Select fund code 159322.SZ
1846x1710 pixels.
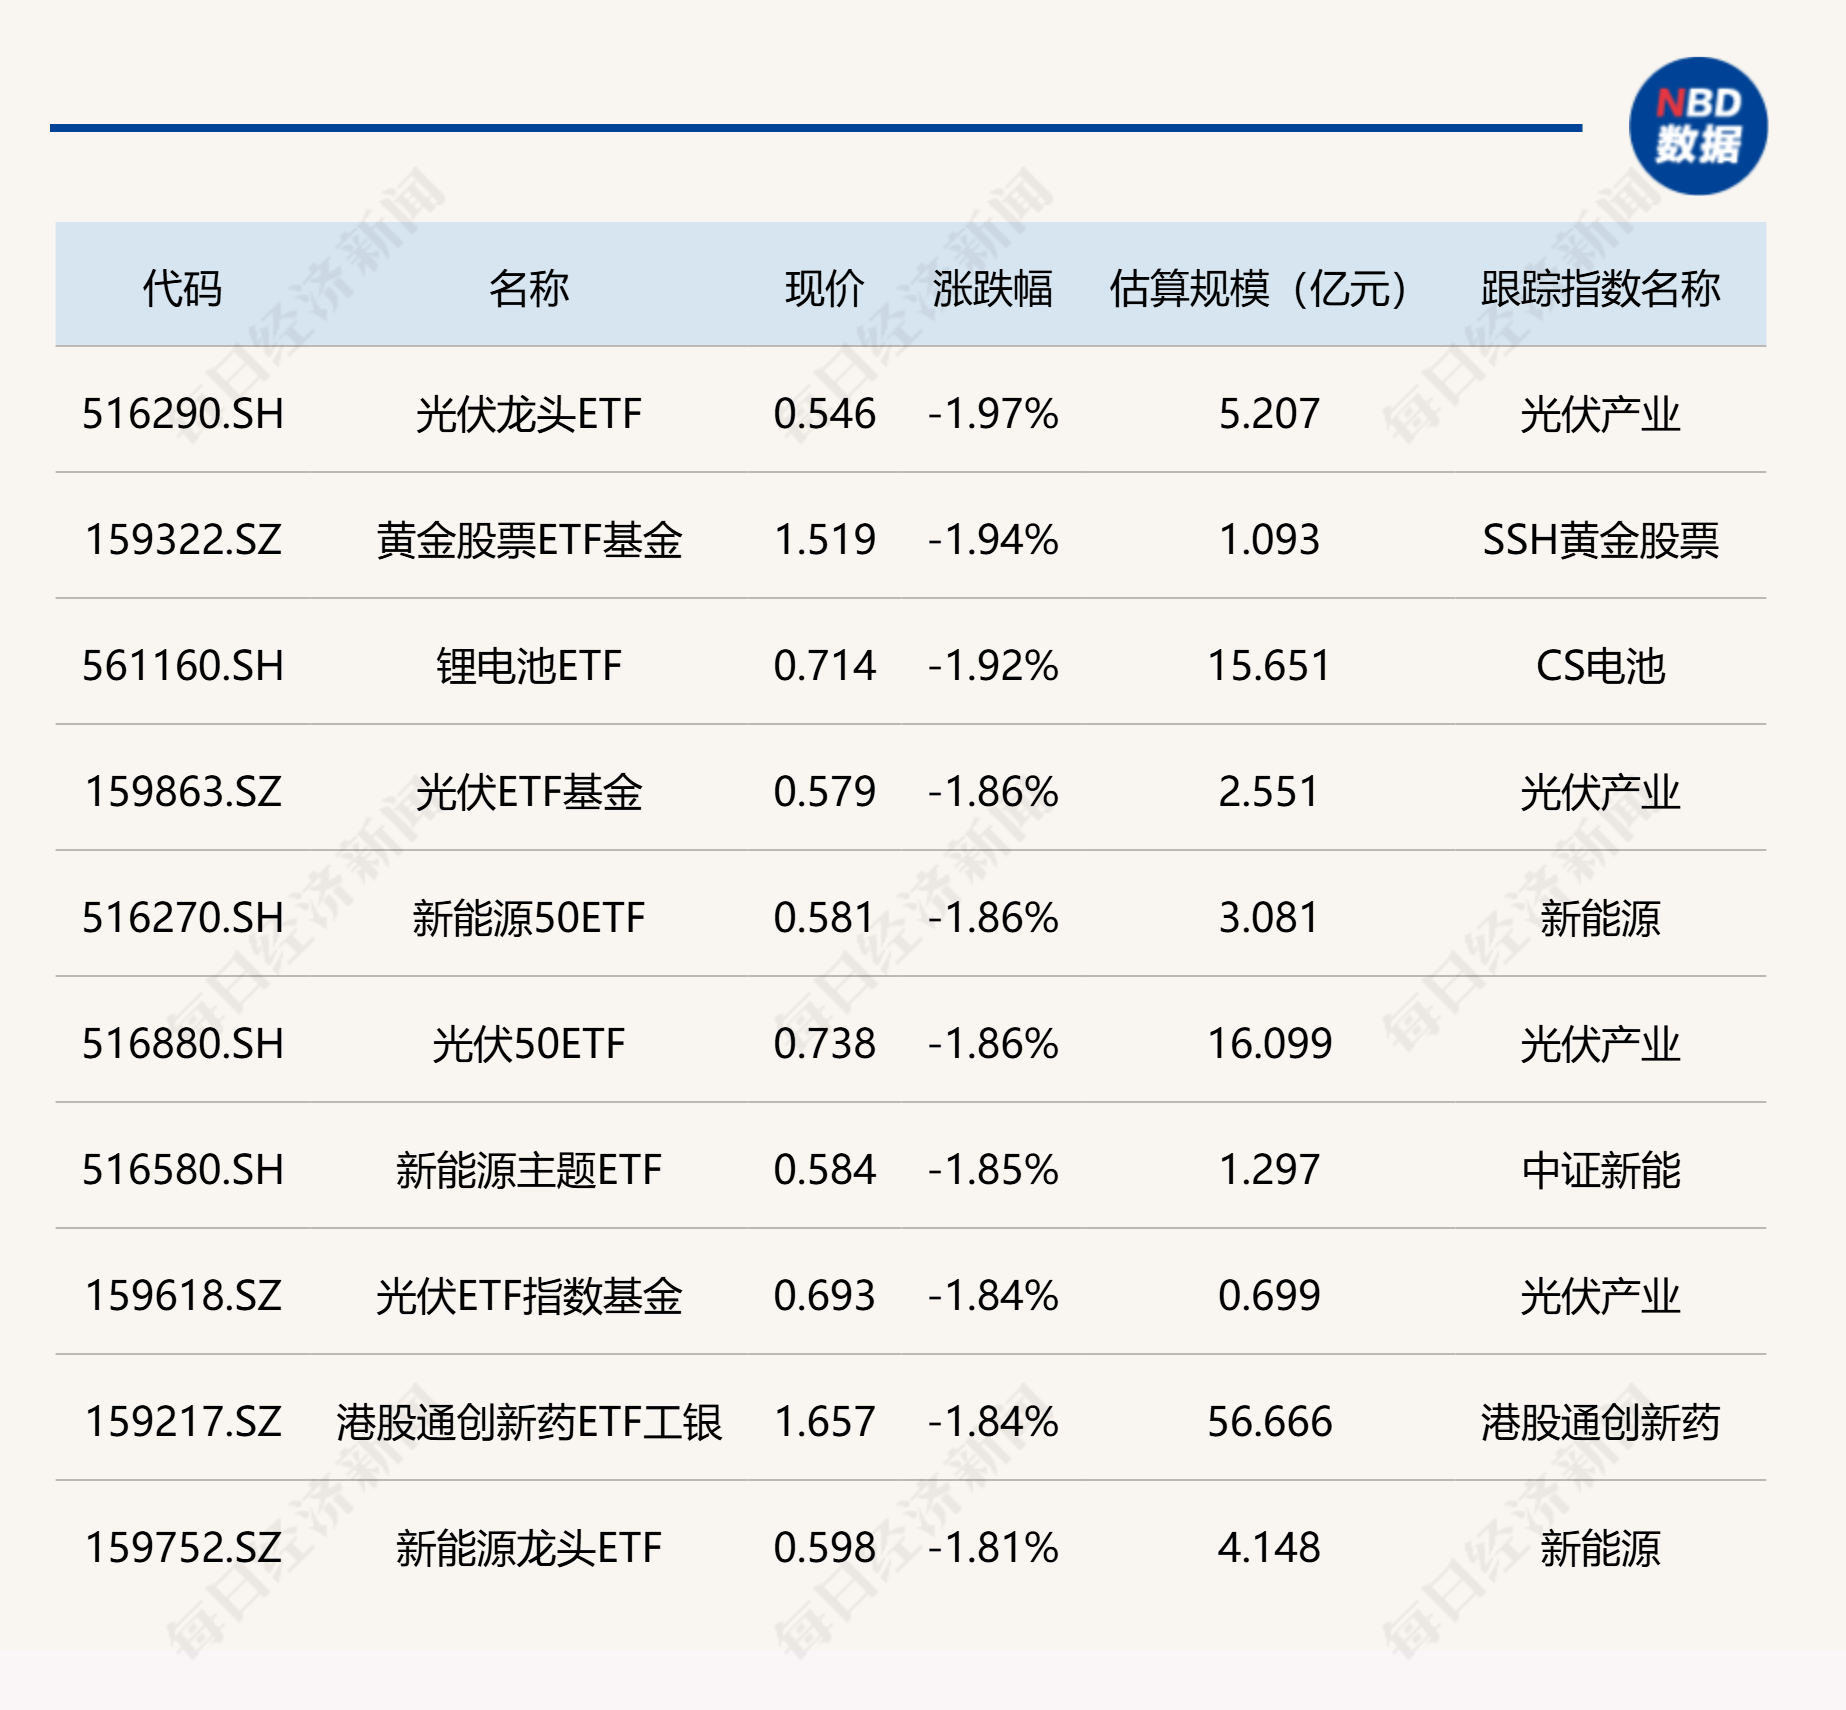[x=183, y=540]
